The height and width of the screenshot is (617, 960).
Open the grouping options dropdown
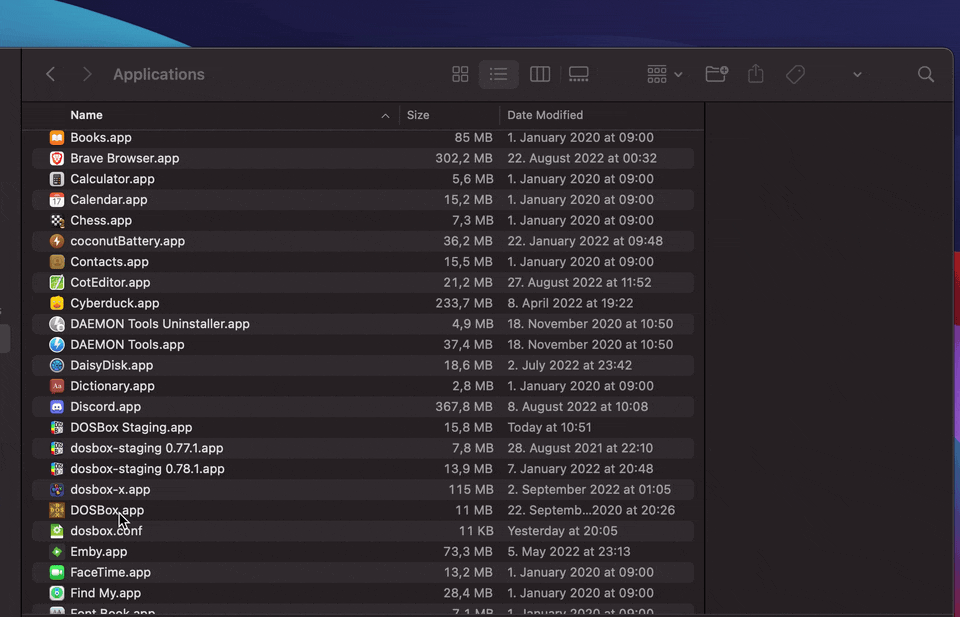(x=662, y=74)
